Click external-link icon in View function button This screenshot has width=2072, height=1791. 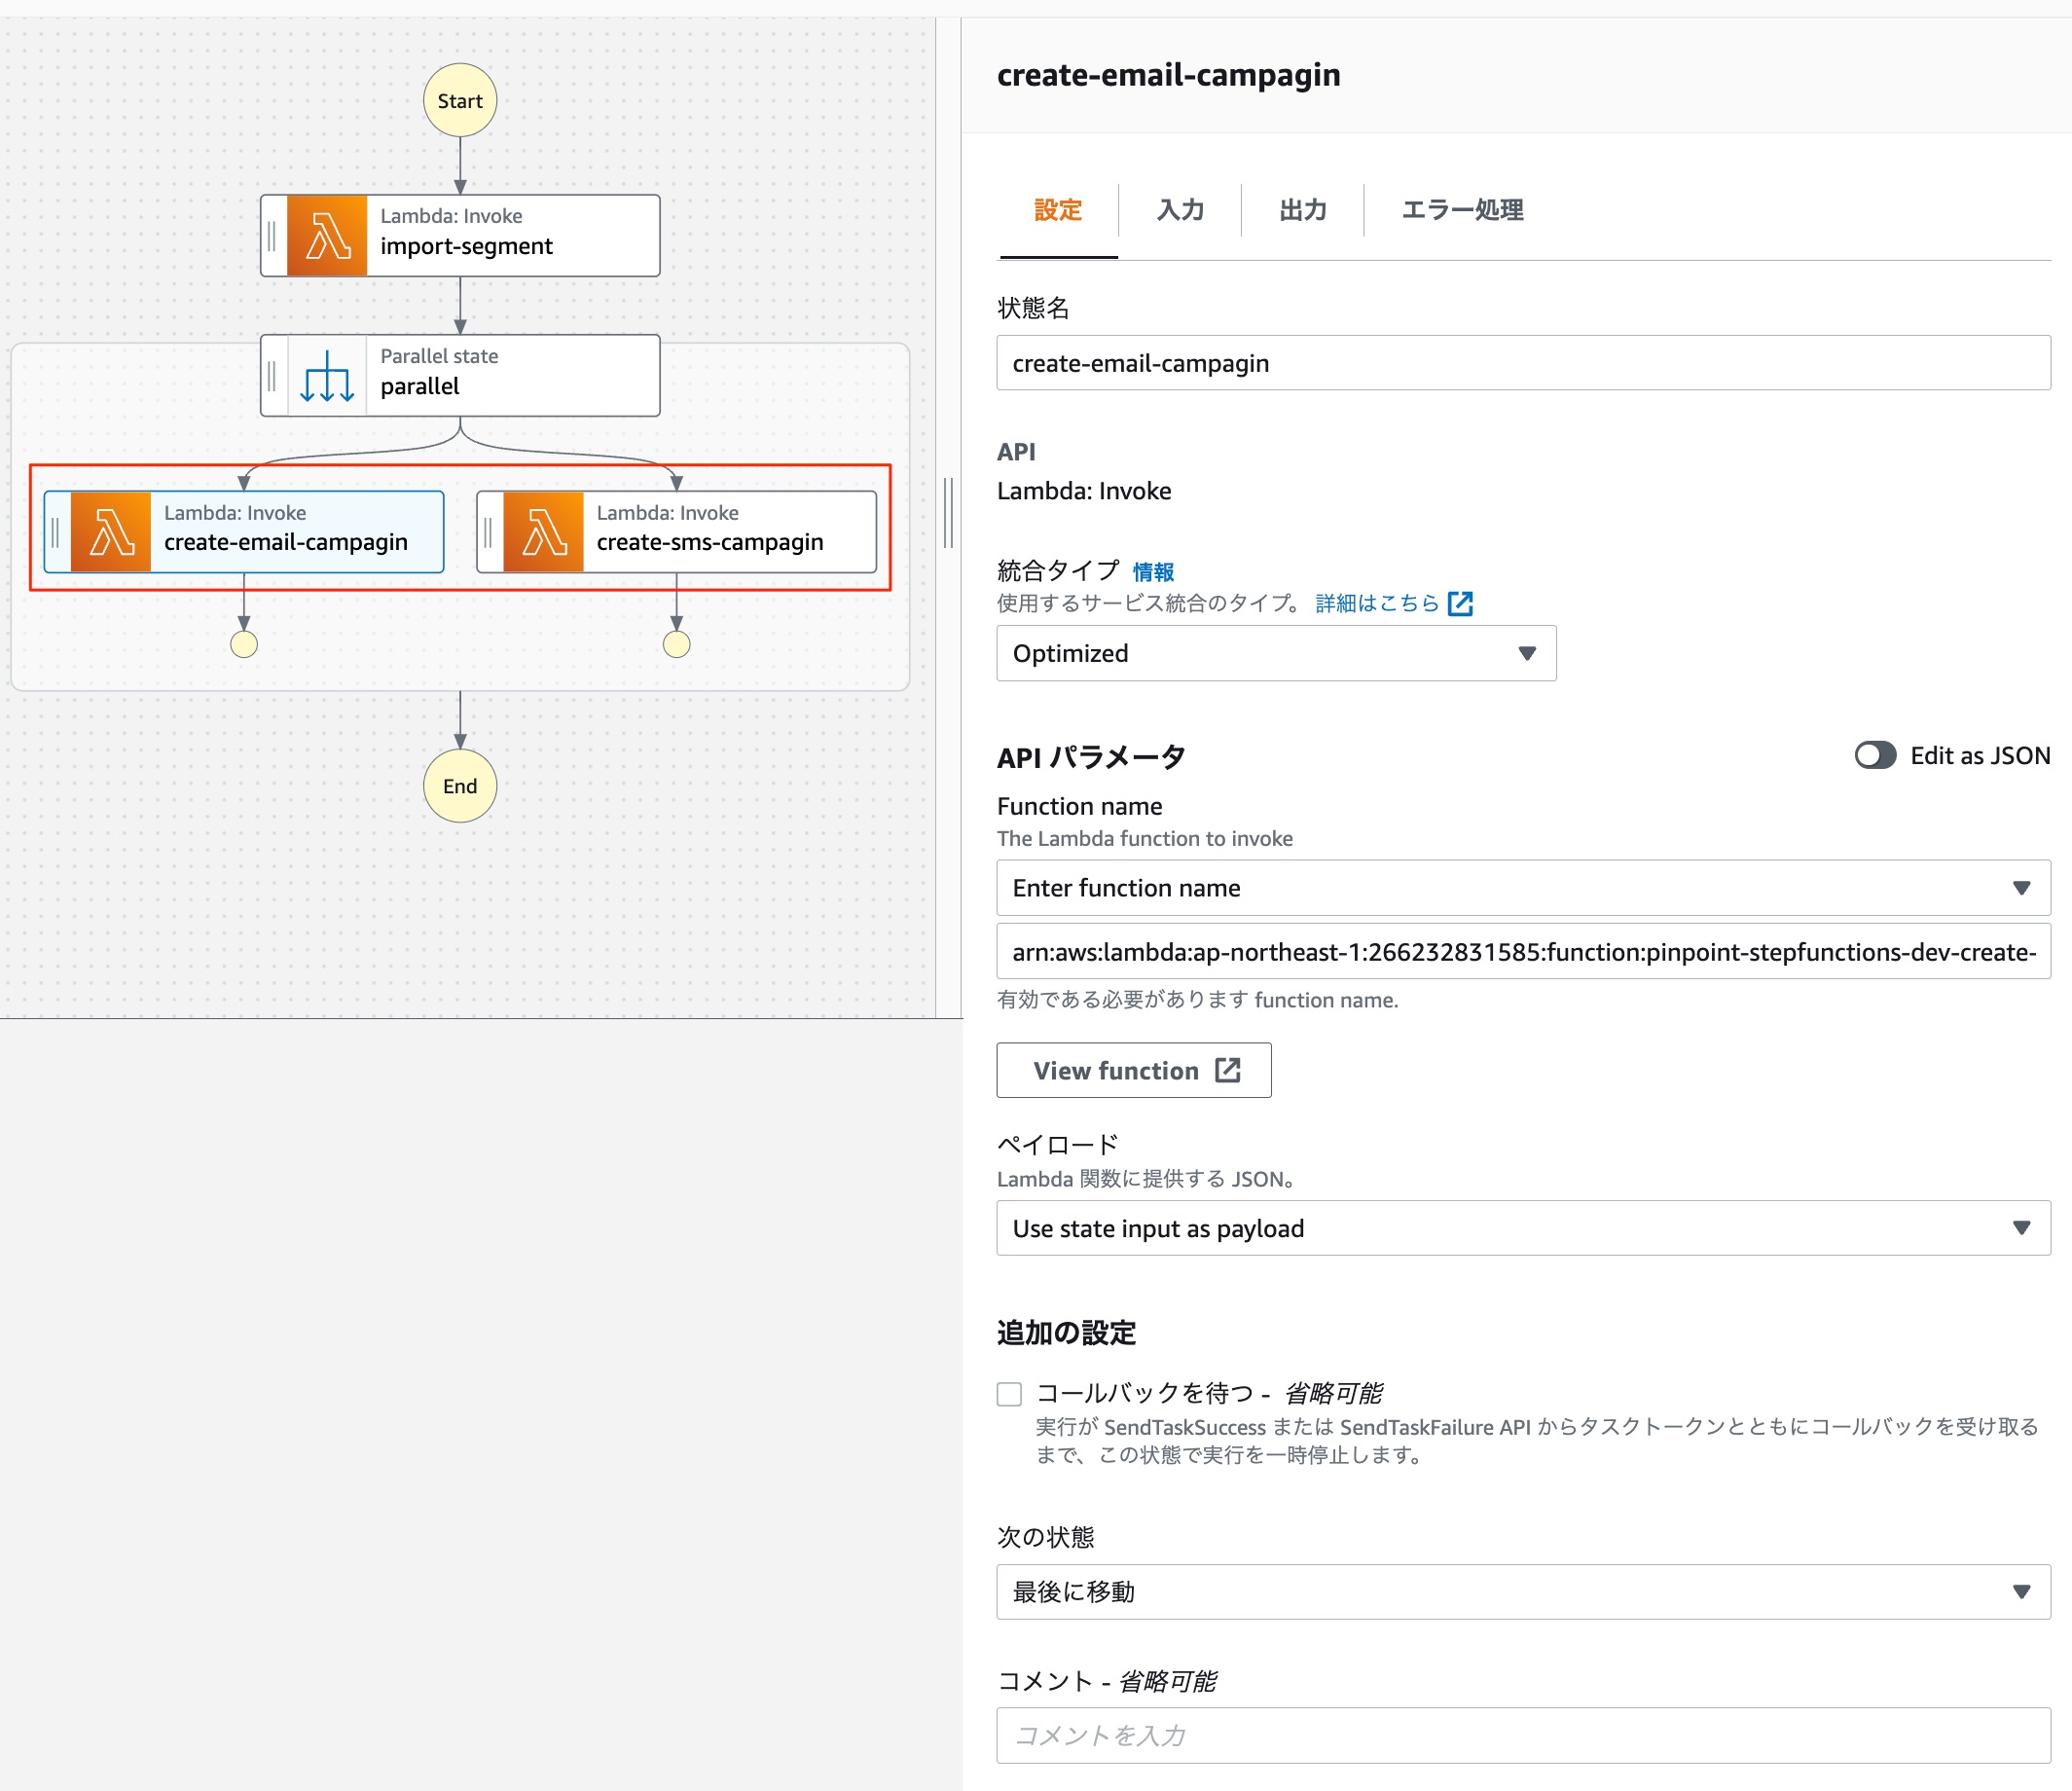pos(1228,1070)
